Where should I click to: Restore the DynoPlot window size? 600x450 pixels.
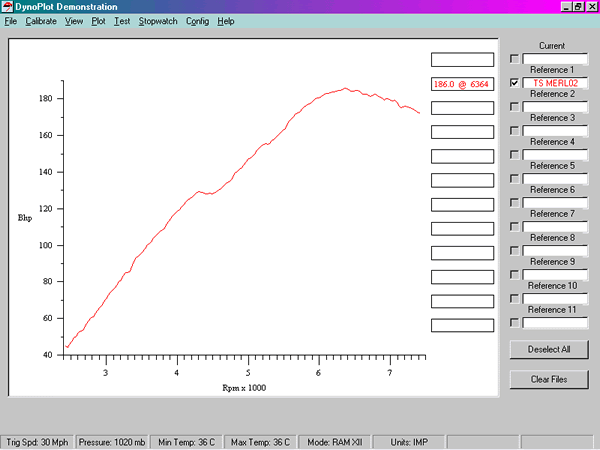tap(577, 7)
